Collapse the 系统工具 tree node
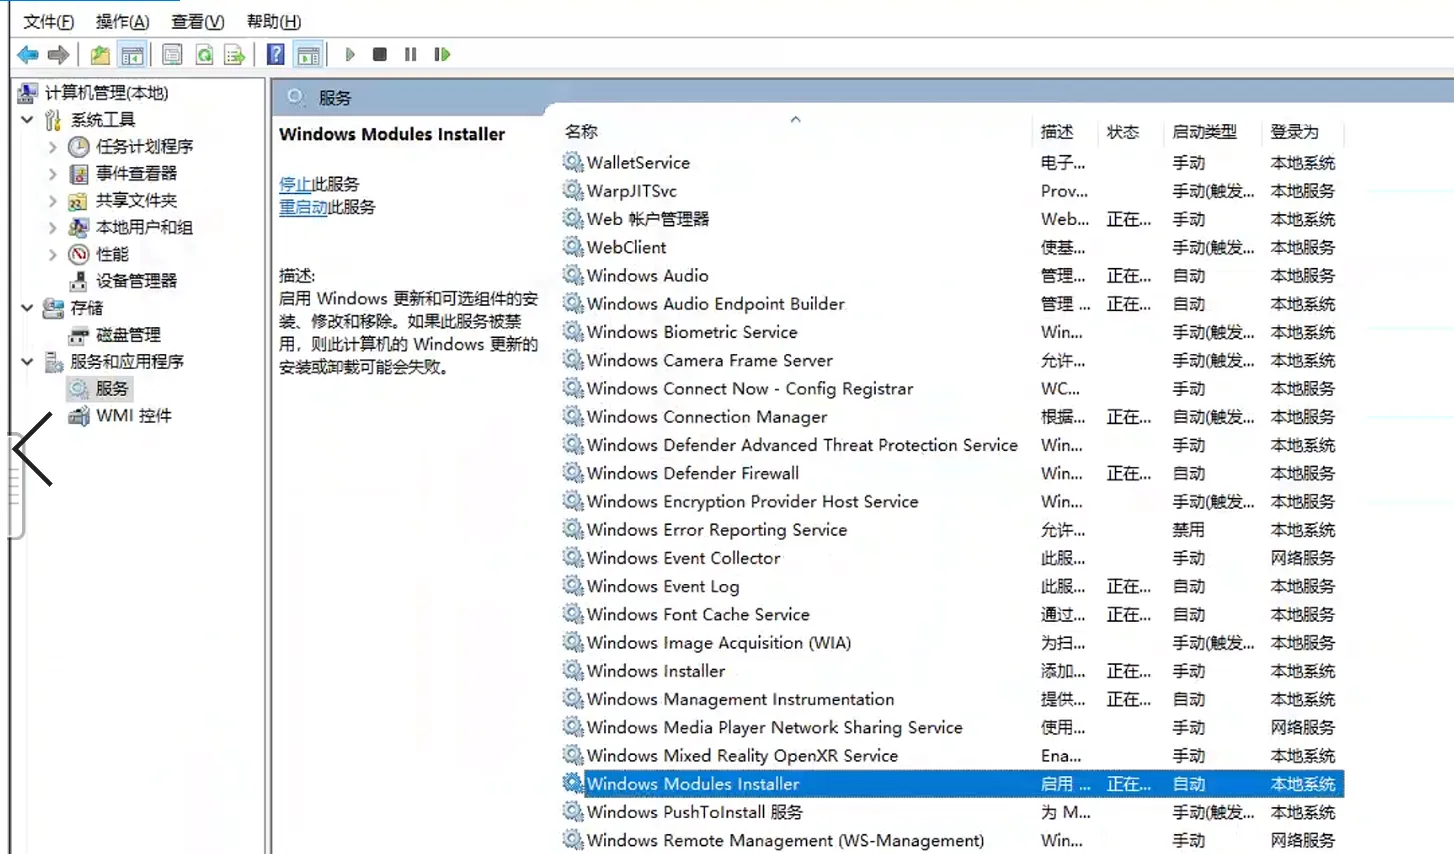1454x854 pixels. pyautogui.click(x=27, y=120)
